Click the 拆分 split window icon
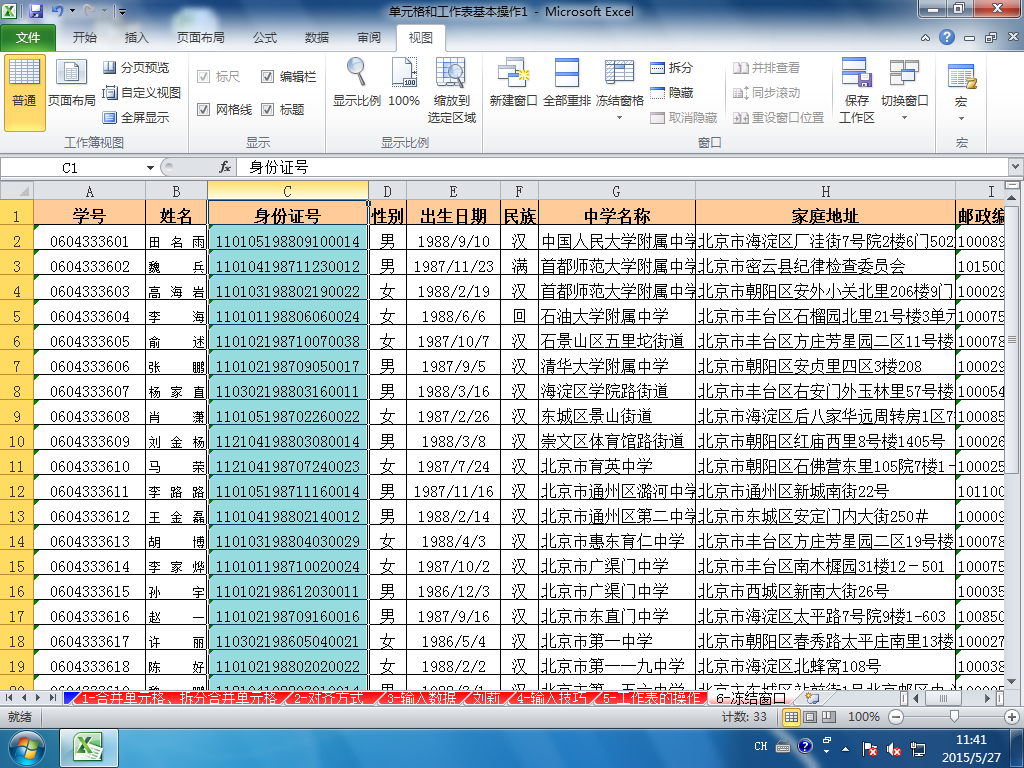The width and height of the screenshot is (1024, 768). click(x=671, y=67)
